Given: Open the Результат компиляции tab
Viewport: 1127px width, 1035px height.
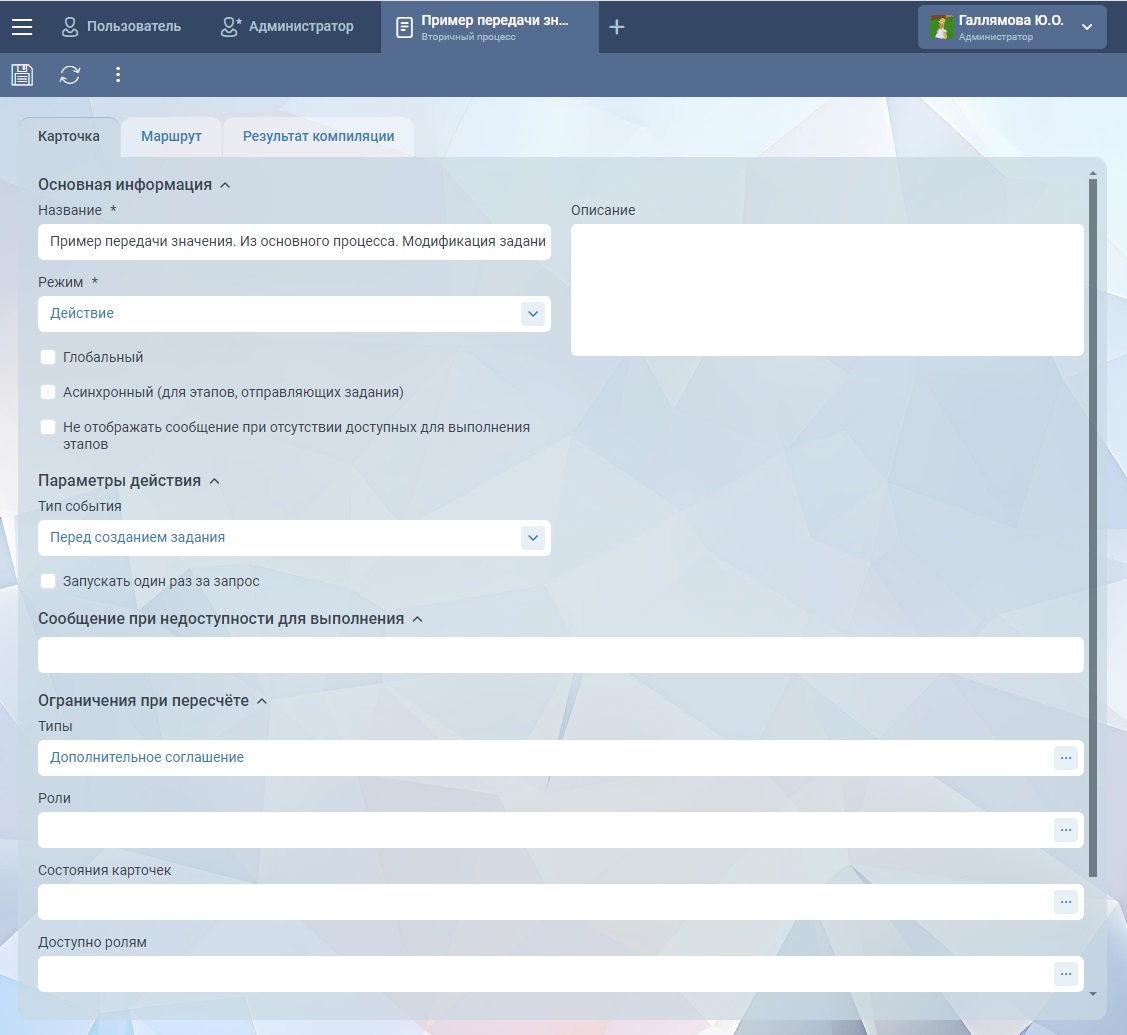Looking at the screenshot, I should [318, 137].
